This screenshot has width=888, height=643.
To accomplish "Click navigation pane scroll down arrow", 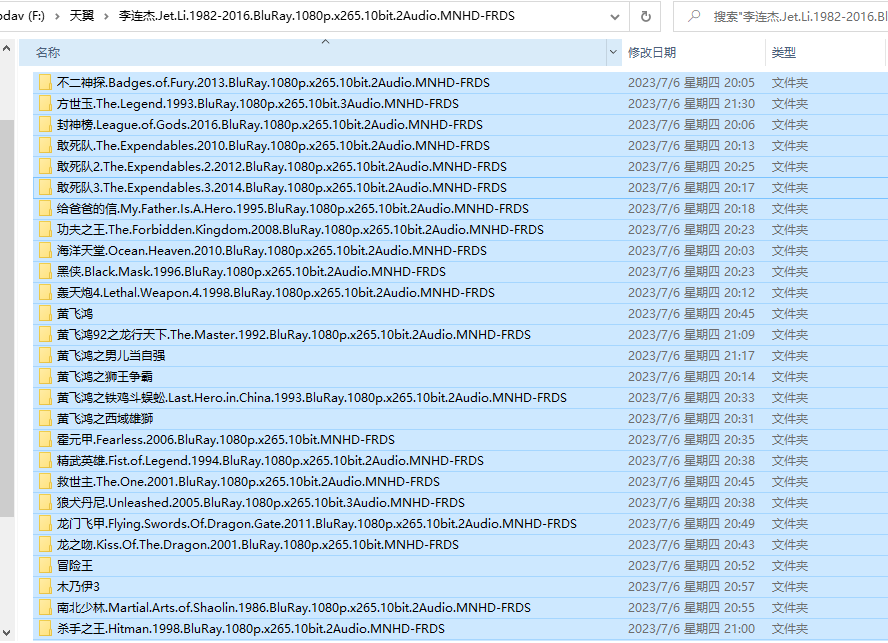I will point(6,633).
